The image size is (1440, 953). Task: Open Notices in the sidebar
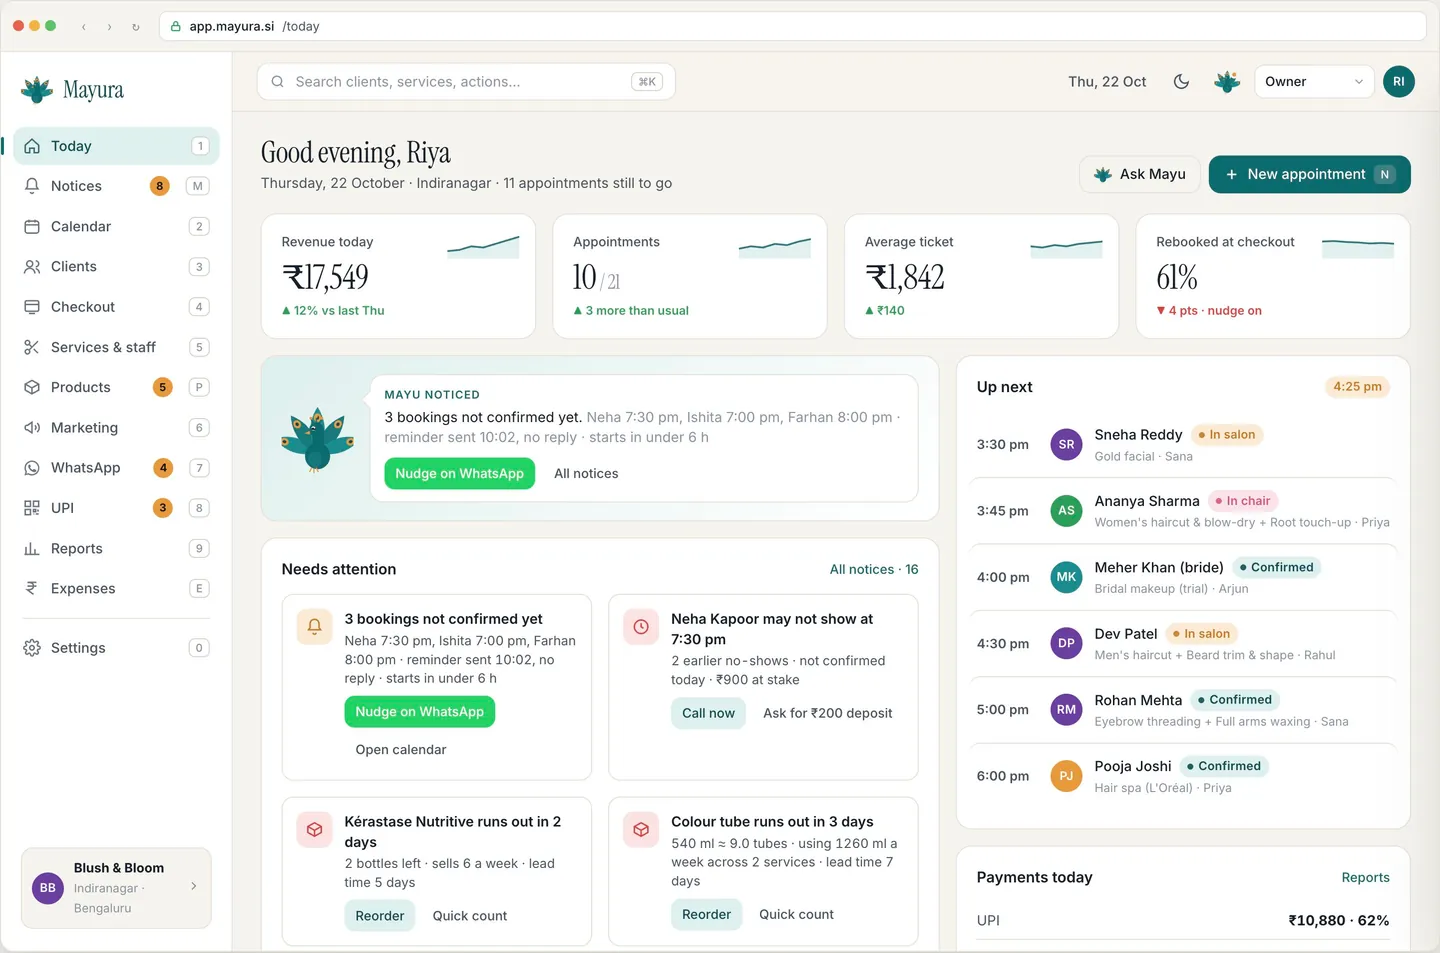(x=116, y=186)
